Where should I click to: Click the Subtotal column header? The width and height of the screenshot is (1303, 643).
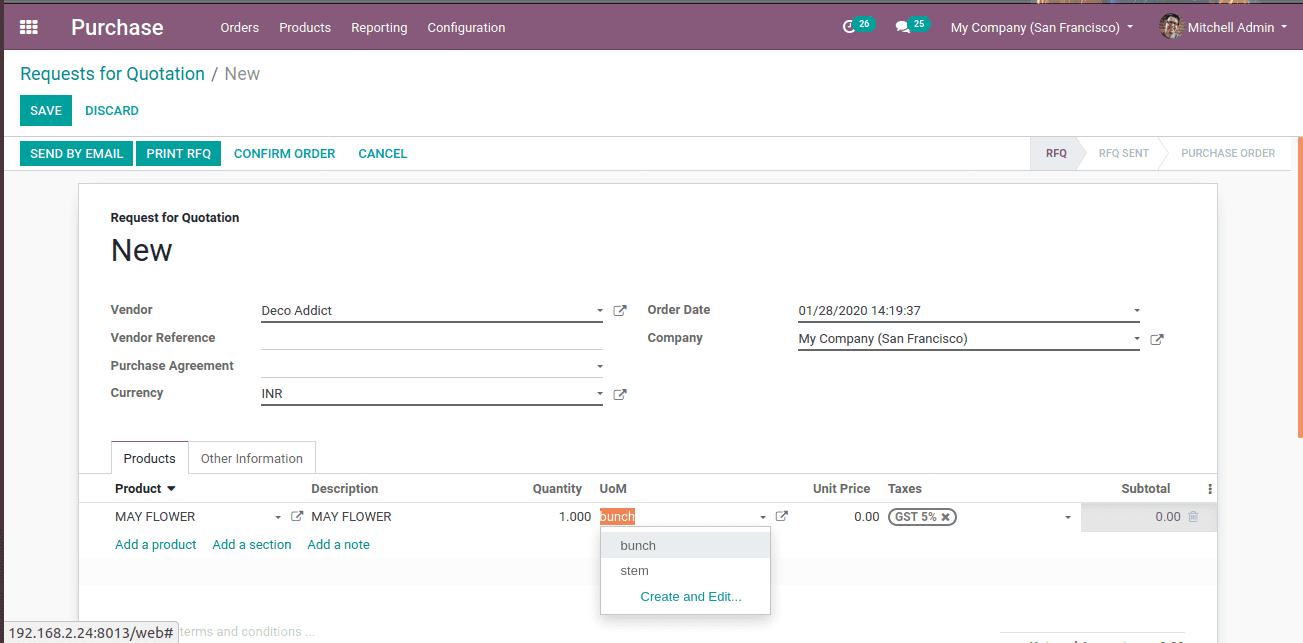(1145, 489)
